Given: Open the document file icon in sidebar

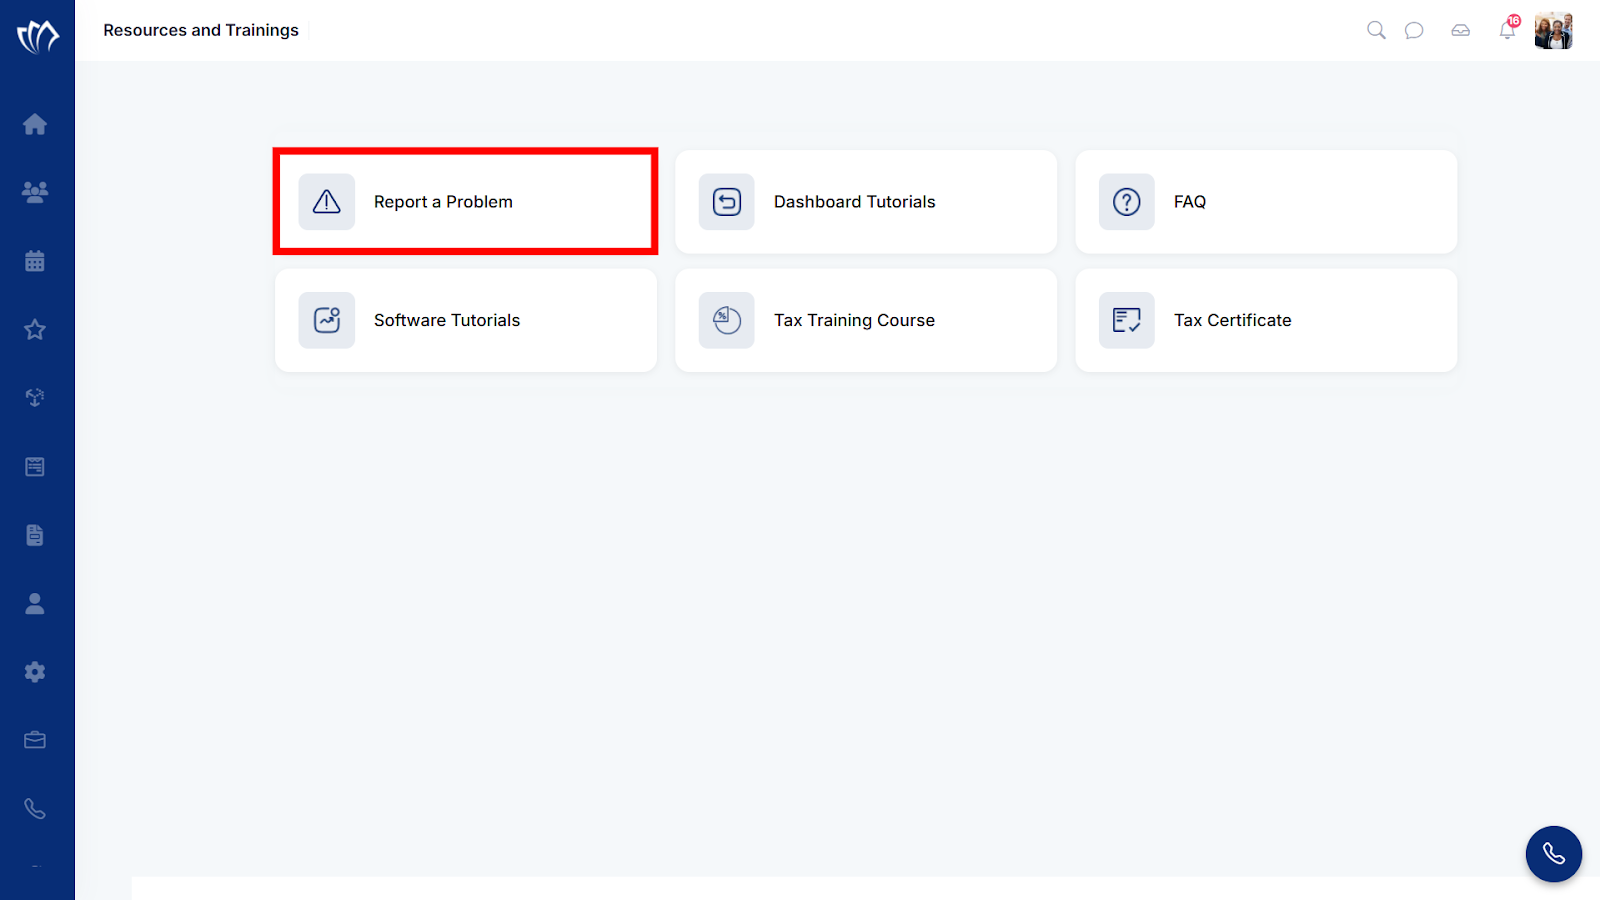Looking at the screenshot, I should click(x=35, y=535).
